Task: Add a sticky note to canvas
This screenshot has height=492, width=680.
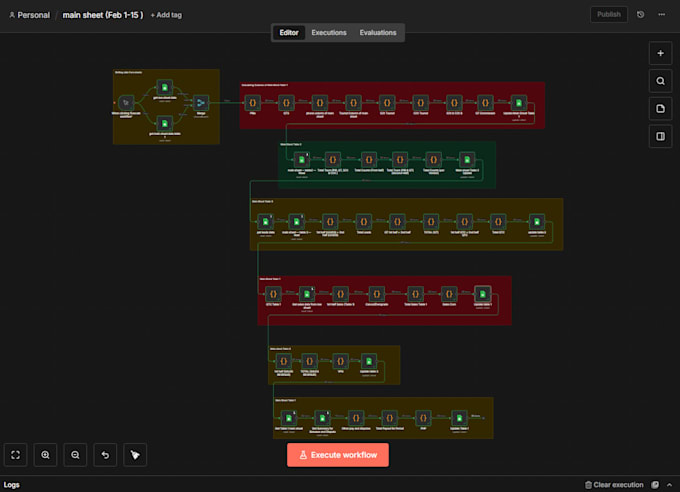Action: [x=660, y=109]
